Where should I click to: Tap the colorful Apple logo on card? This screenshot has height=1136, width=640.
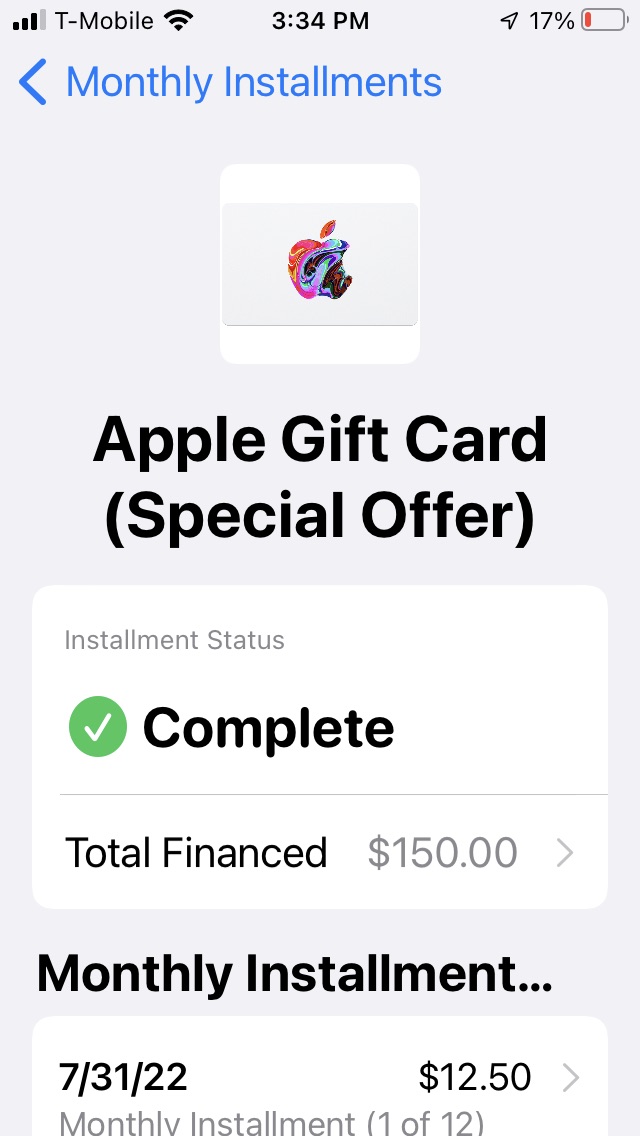coord(320,263)
